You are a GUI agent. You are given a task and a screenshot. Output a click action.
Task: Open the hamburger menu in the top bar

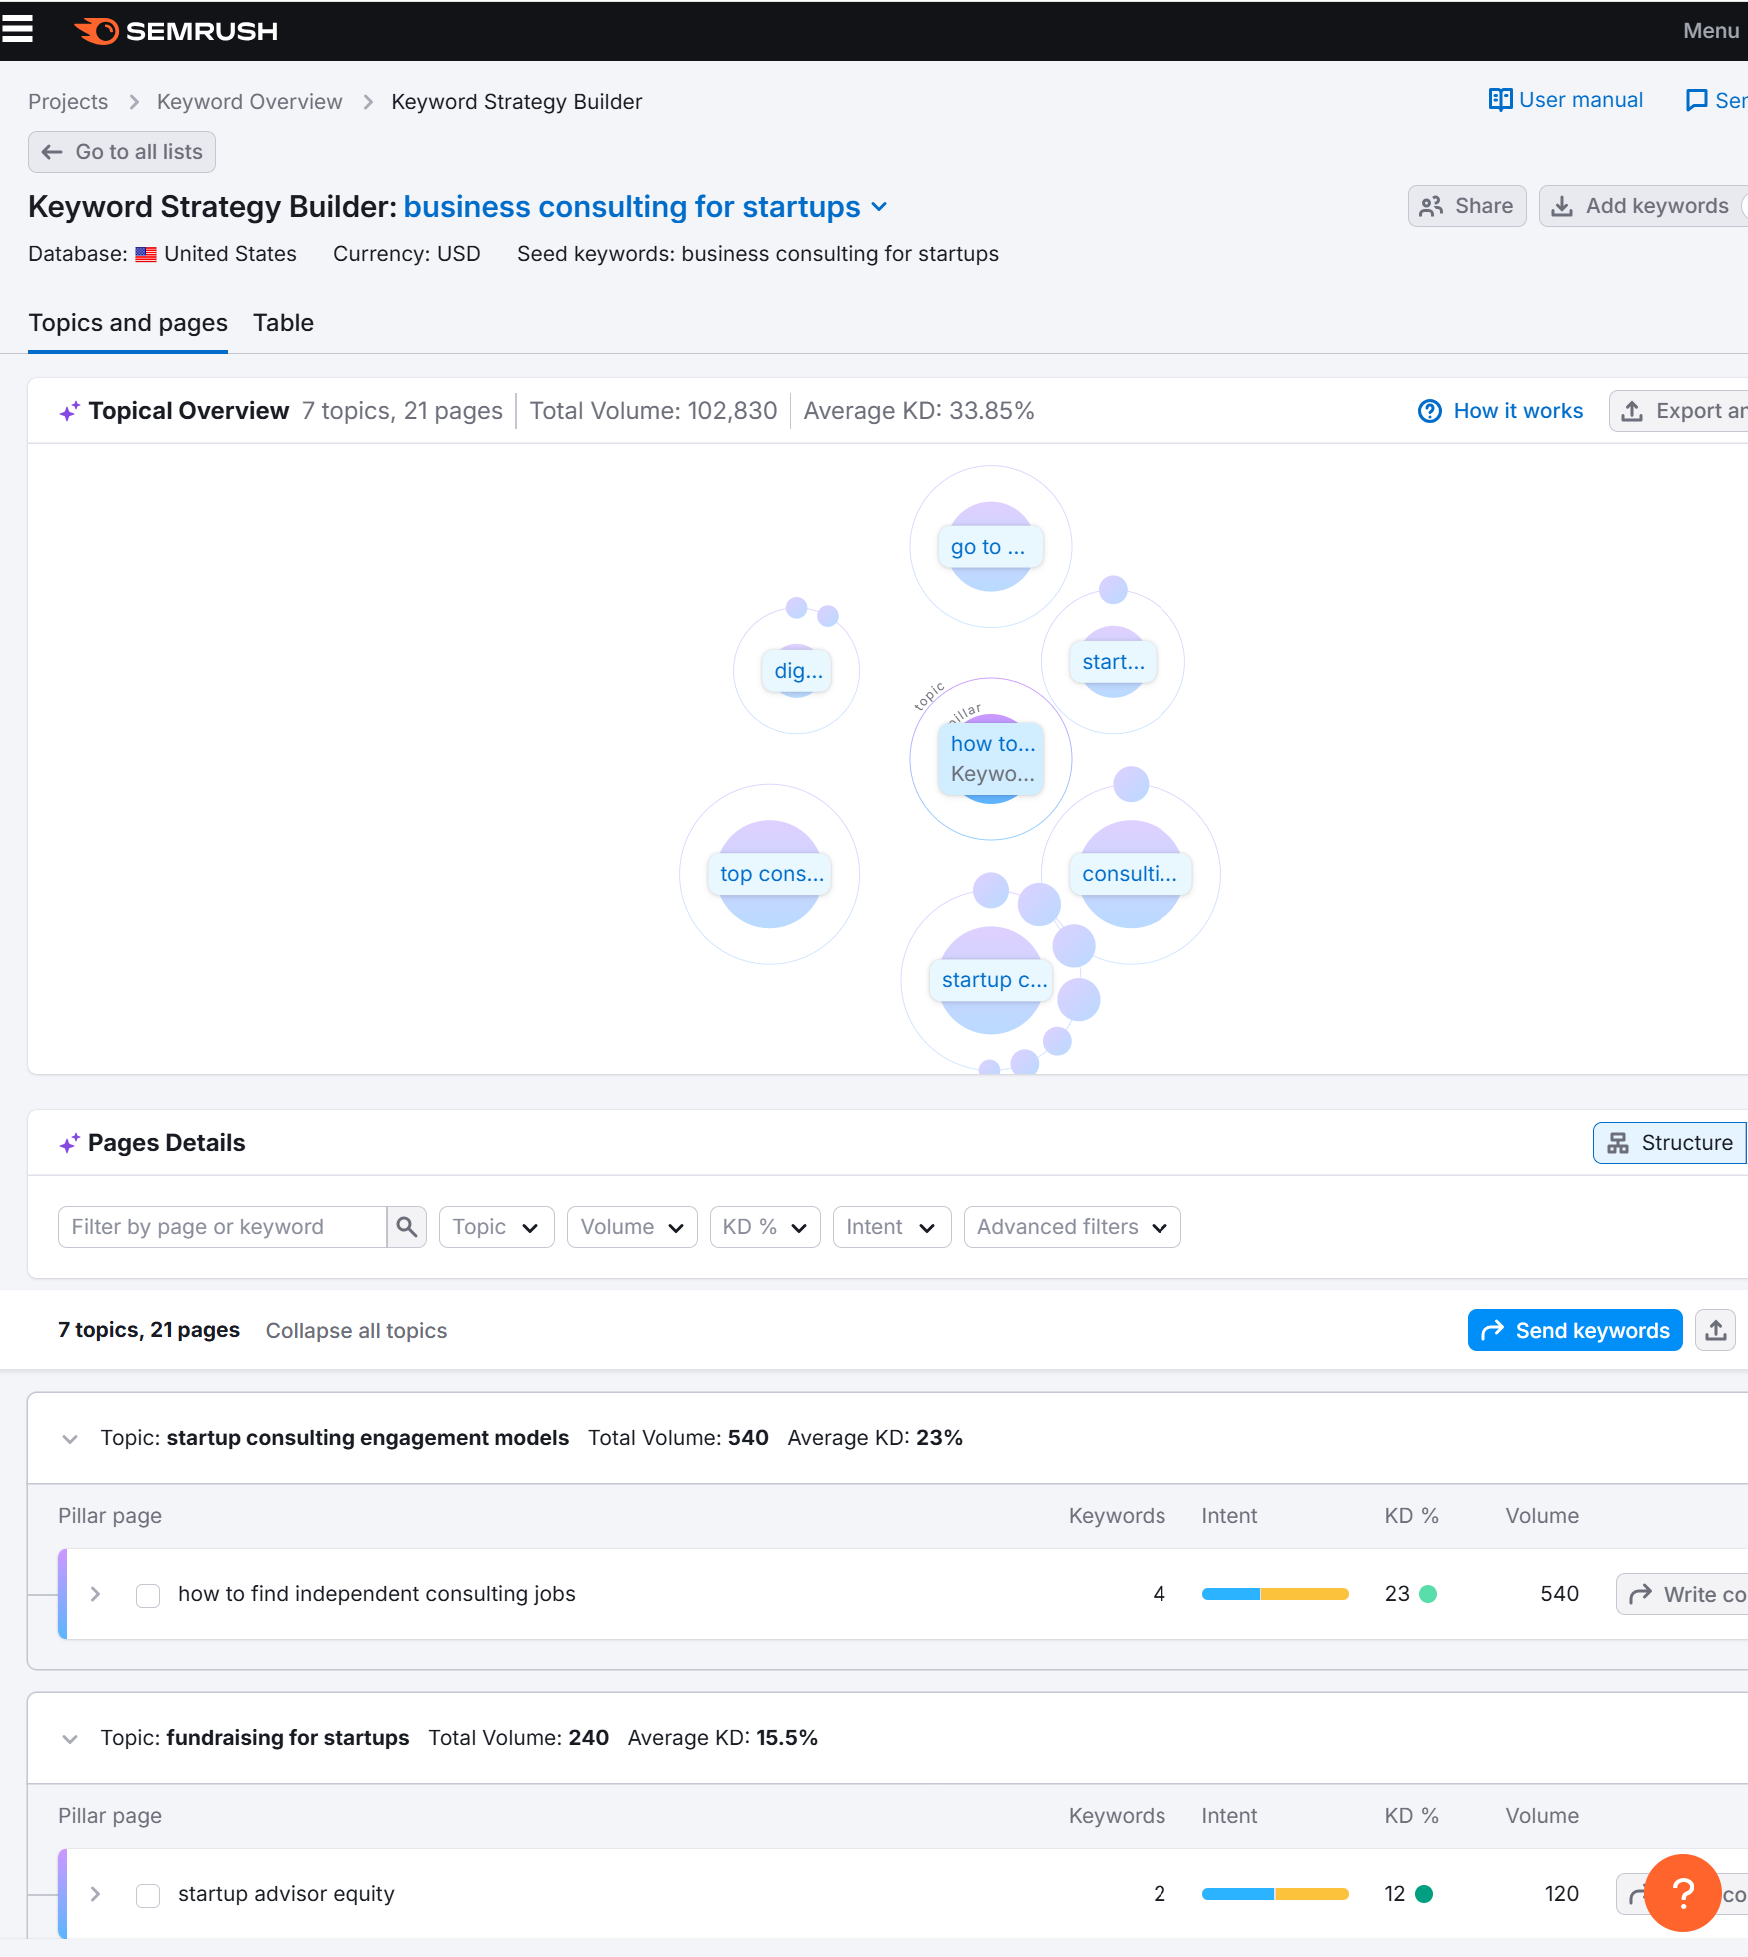(x=18, y=30)
